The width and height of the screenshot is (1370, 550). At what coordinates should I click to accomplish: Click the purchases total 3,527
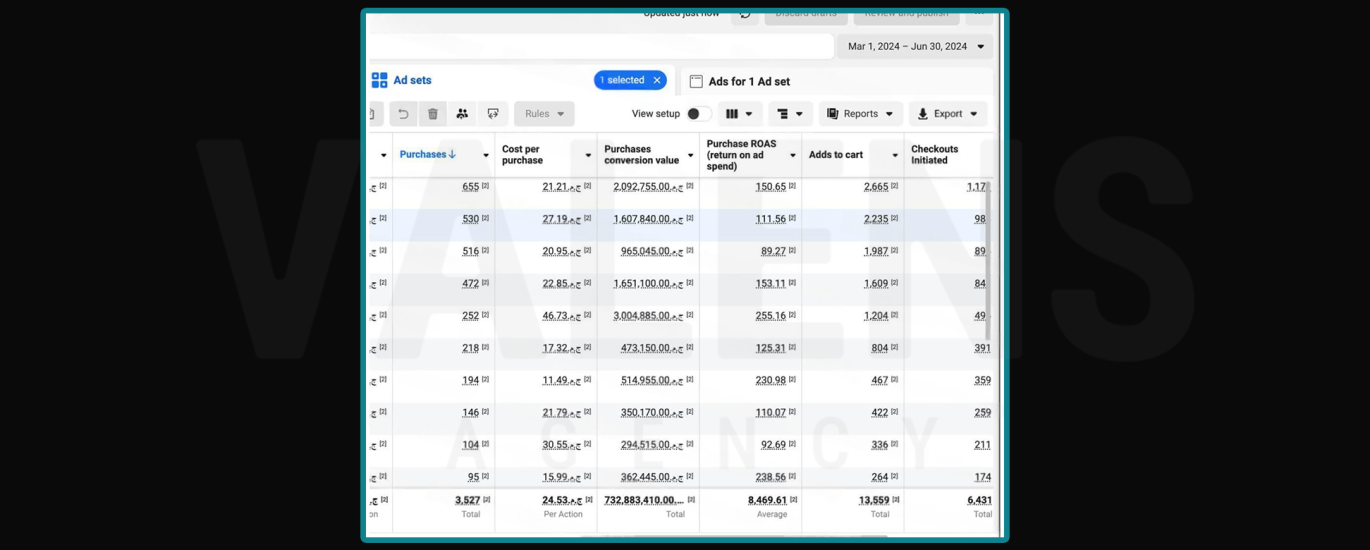[467, 500]
